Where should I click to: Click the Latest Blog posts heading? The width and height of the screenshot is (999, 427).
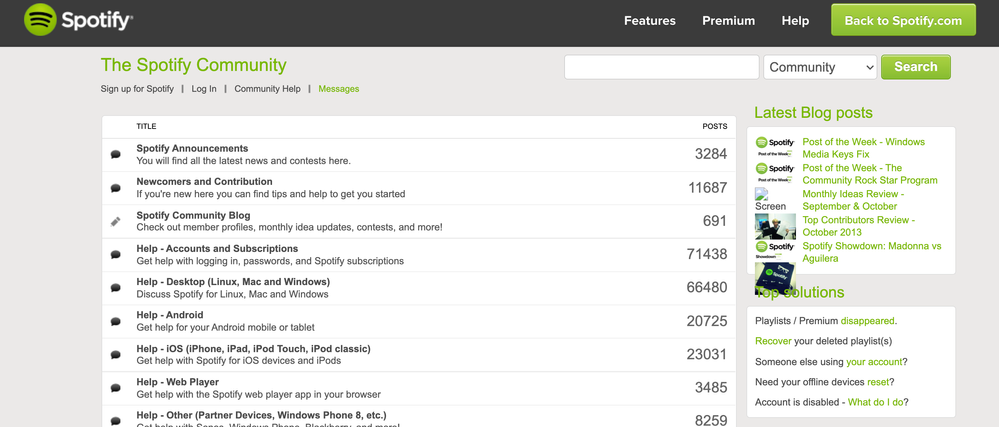[814, 113]
